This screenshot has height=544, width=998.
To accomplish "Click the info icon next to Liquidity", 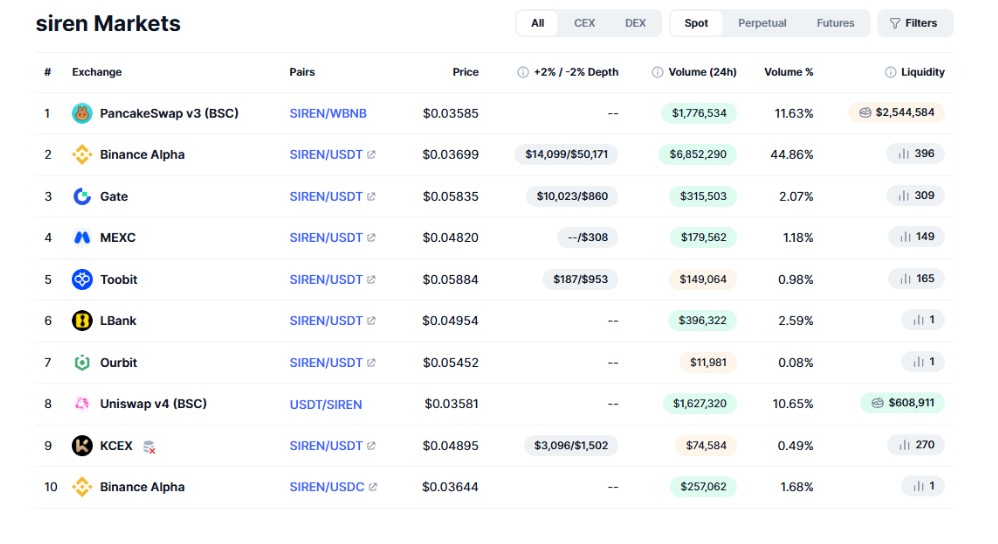I will pos(890,72).
